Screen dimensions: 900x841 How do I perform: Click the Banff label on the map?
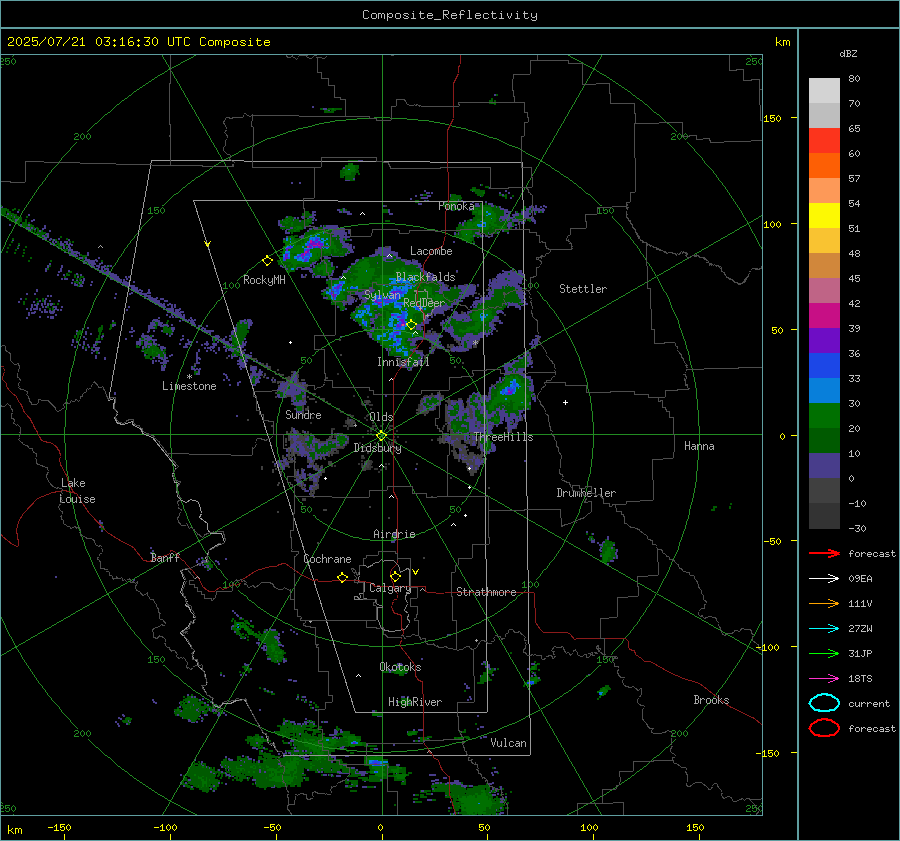[165, 557]
